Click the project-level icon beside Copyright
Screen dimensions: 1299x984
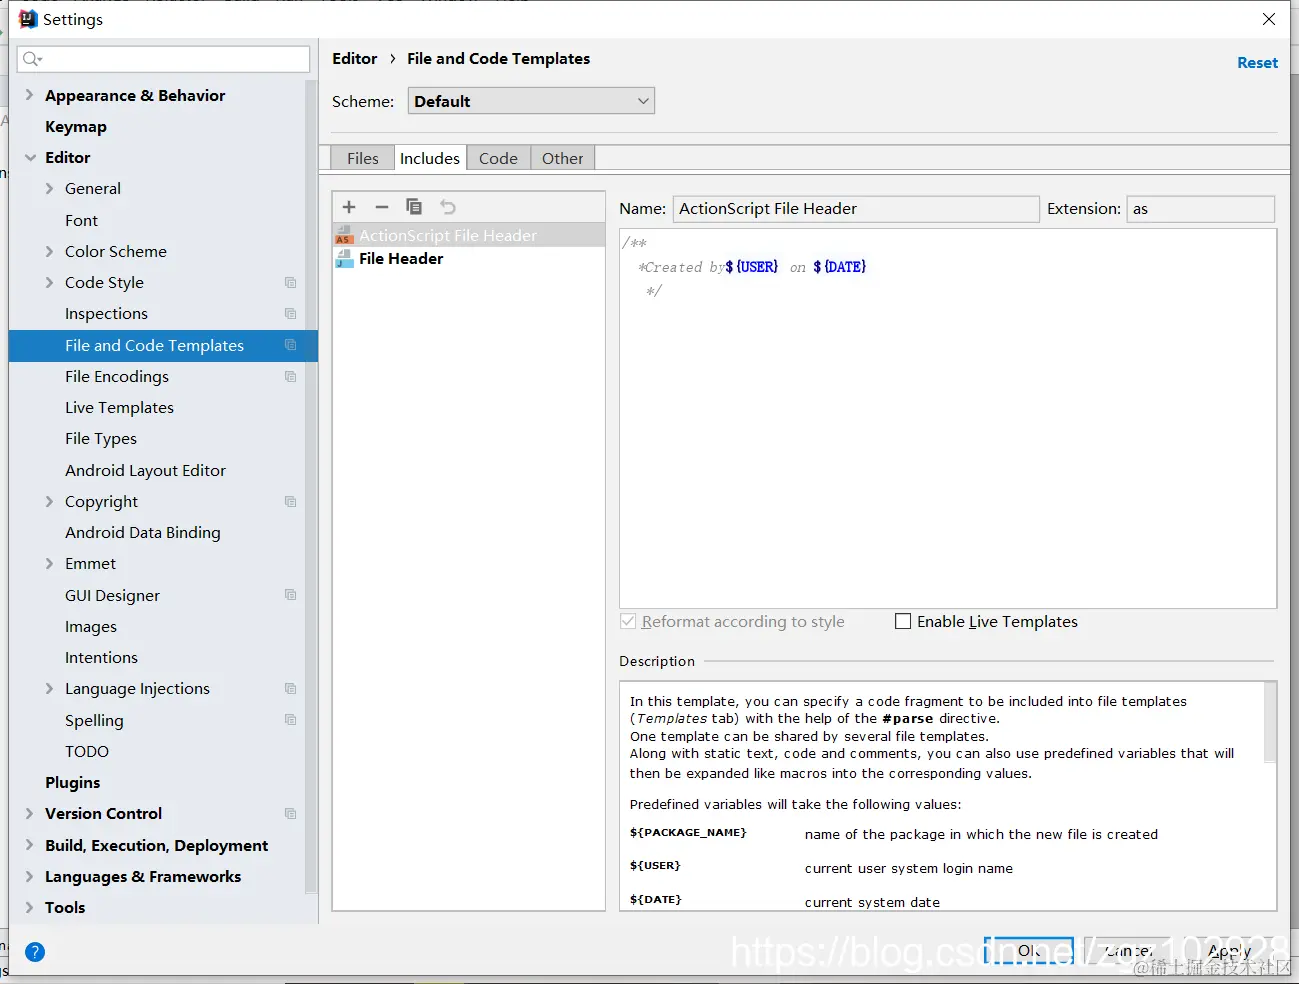tap(290, 502)
